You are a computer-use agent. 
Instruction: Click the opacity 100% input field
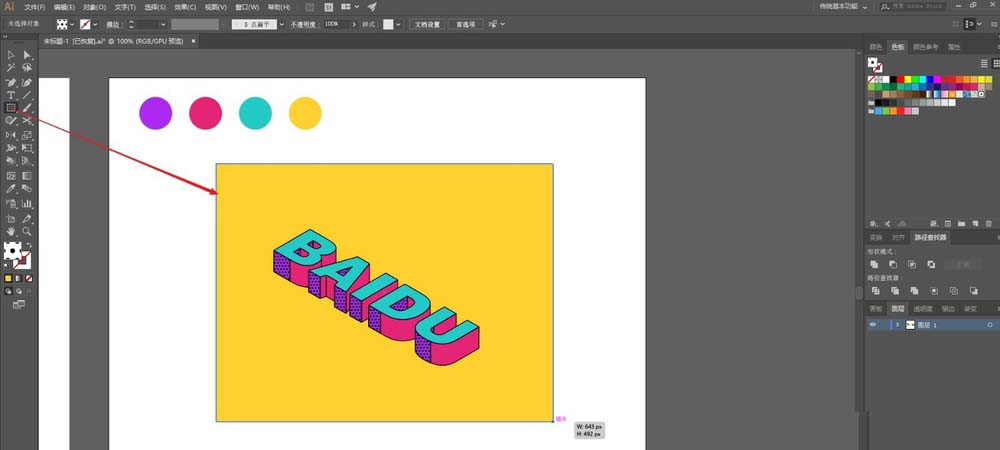tap(335, 24)
